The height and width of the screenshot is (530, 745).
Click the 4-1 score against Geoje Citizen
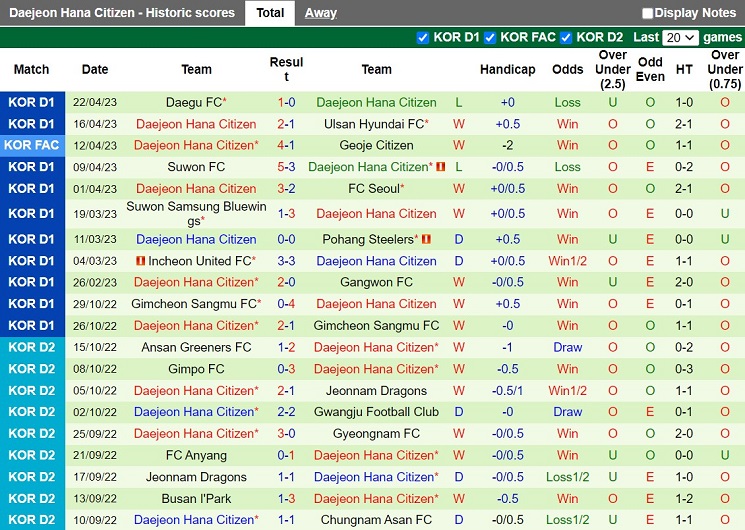[x=286, y=145]
